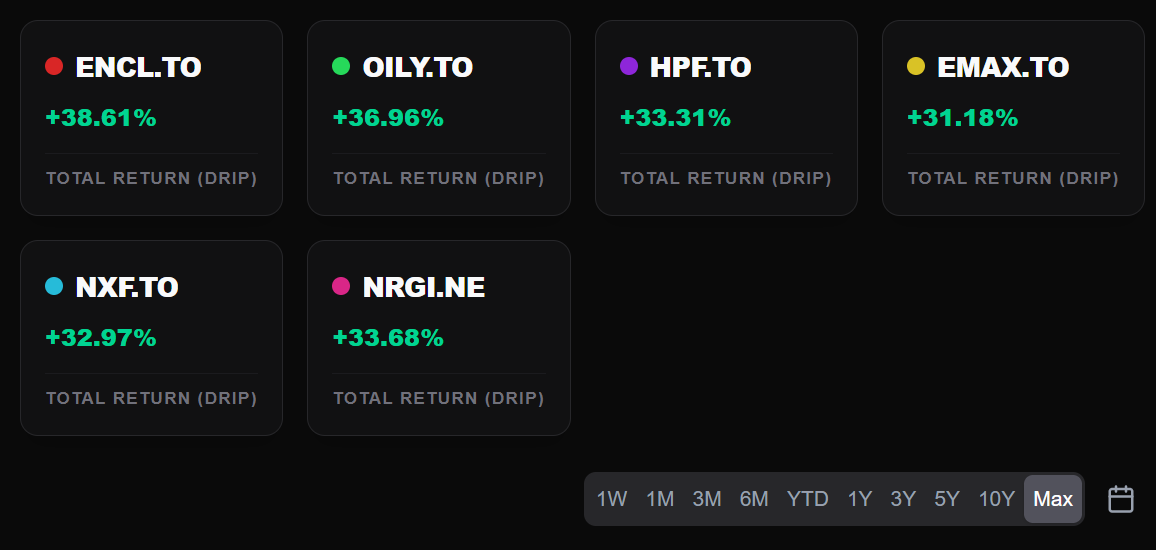1156x550 pixels.
Task: Click the active Max range button
Action: [x=1053, y=499]
